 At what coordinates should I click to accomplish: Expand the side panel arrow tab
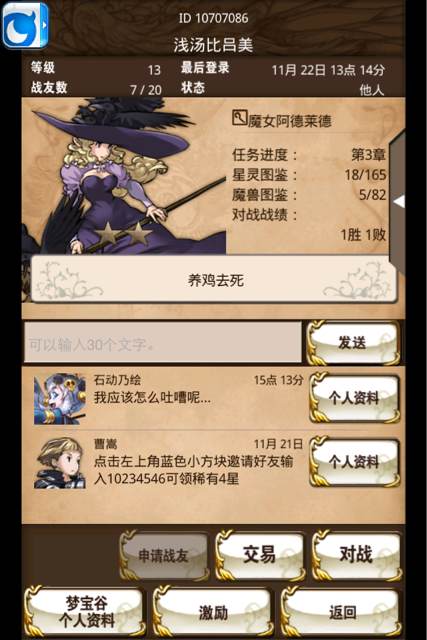pos(398,201)
